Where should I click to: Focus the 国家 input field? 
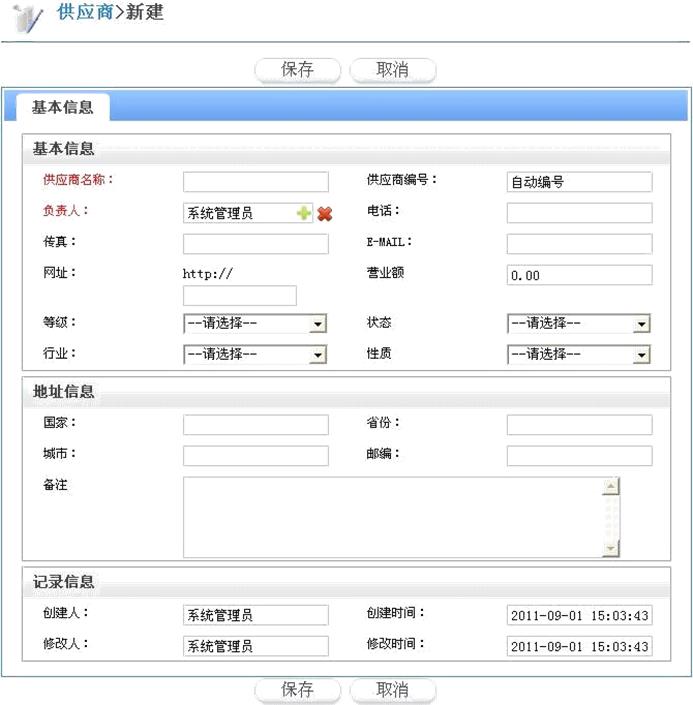(255, 424)
